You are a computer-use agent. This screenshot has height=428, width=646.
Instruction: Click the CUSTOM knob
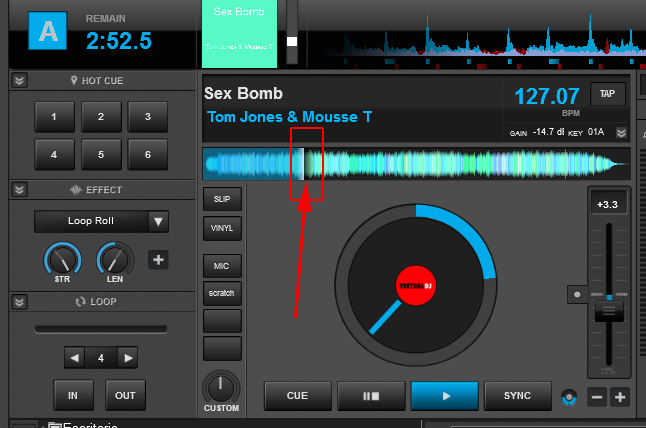click(221, 387)
